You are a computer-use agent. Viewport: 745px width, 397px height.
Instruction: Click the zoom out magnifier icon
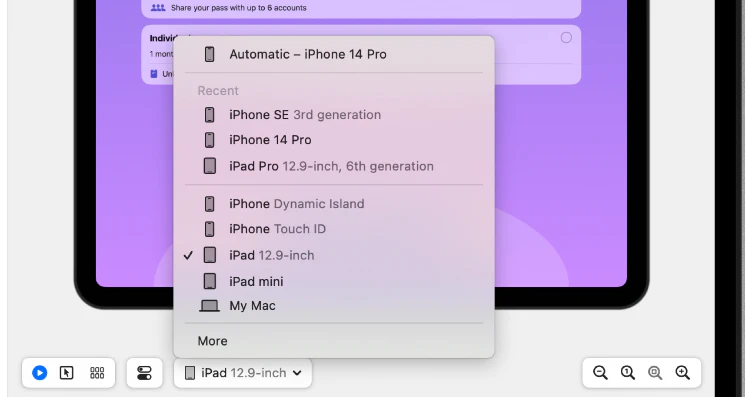click(x=600, y=373)
